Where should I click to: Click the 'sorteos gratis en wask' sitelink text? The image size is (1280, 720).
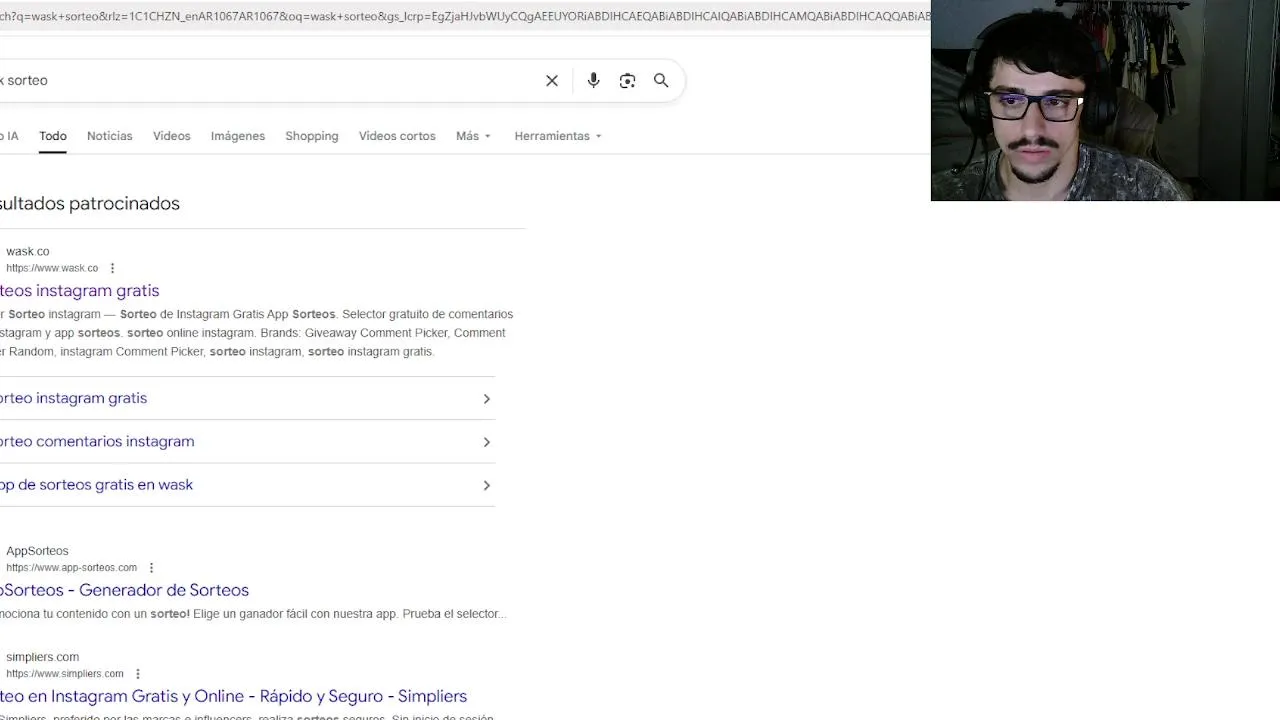tap(96, 485)
